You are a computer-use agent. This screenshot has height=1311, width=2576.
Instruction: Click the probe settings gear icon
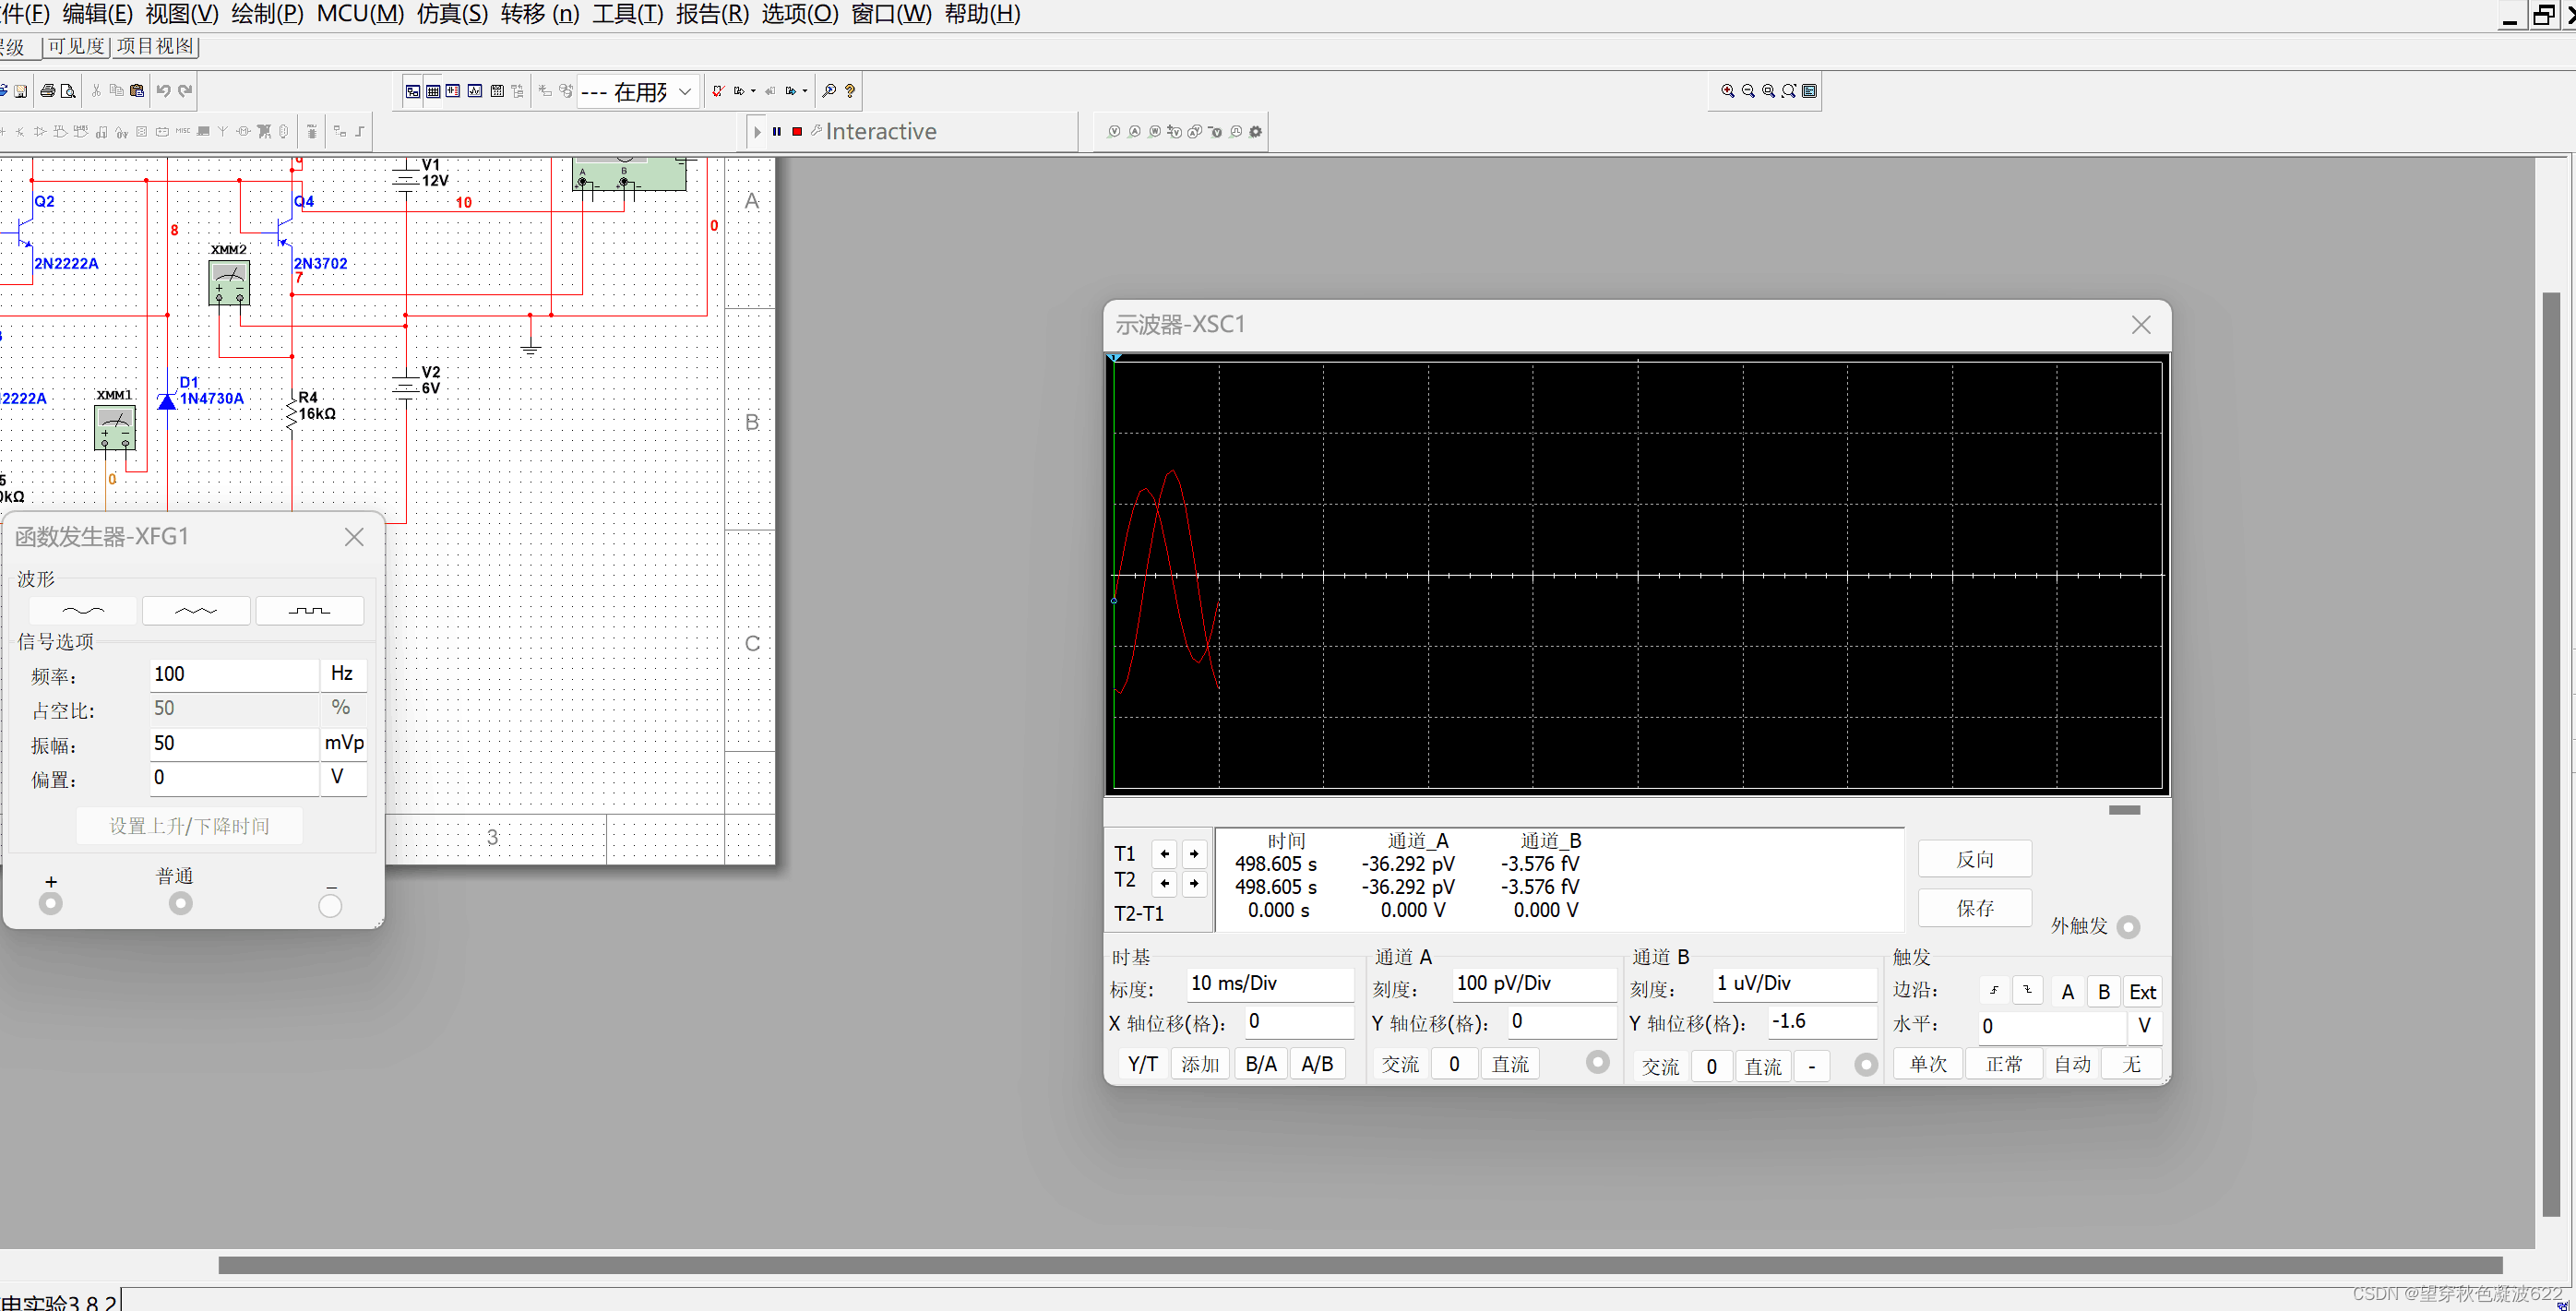click(1256, 131)
